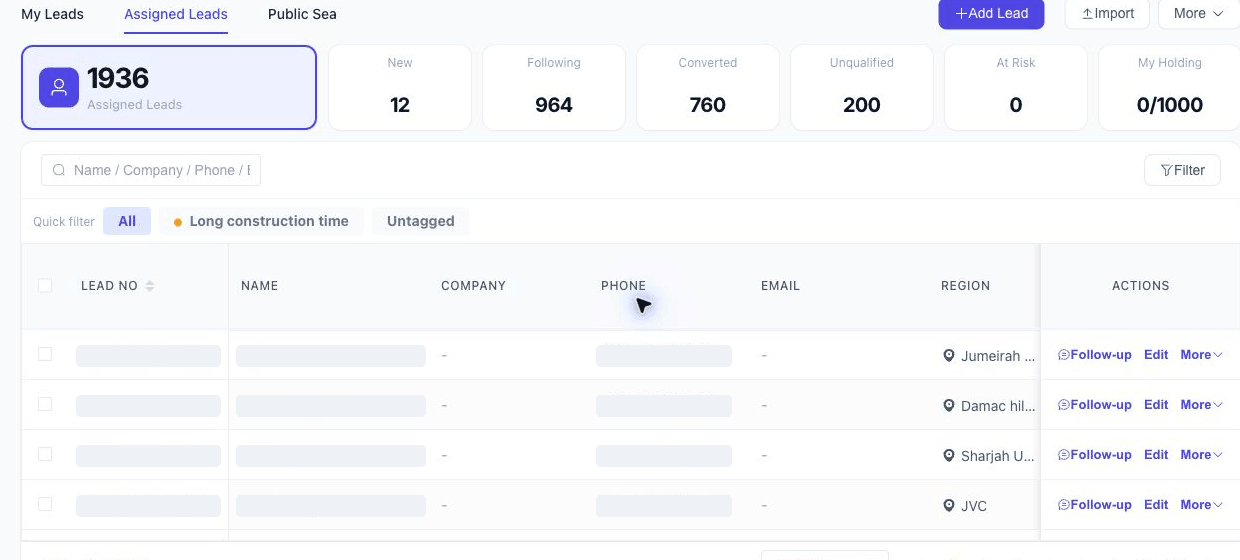Select the Long construction time quick filter
Viewport: 1240px width, 560px height.
click(x=261, y=221)
